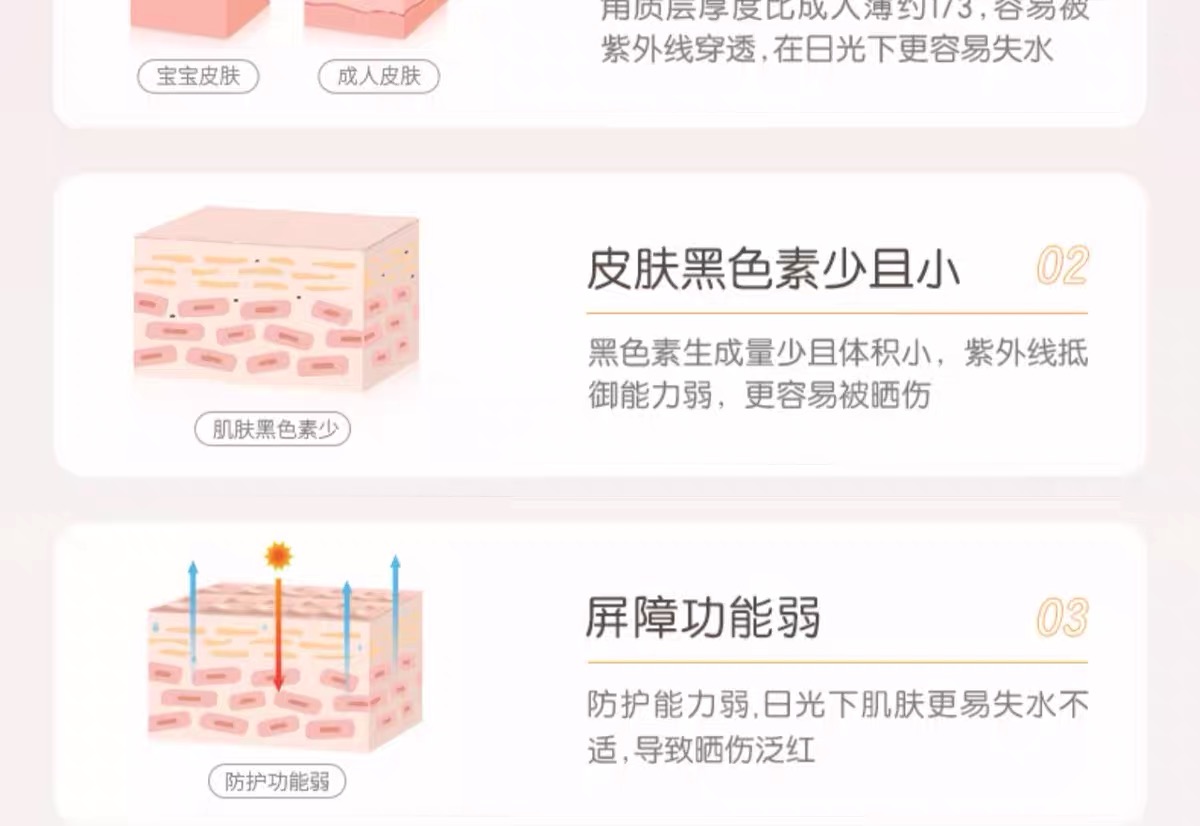Click the 宝宝皮肤 pill label
The width and height of the screenshot is (1200, 826).
click(198, 77)
